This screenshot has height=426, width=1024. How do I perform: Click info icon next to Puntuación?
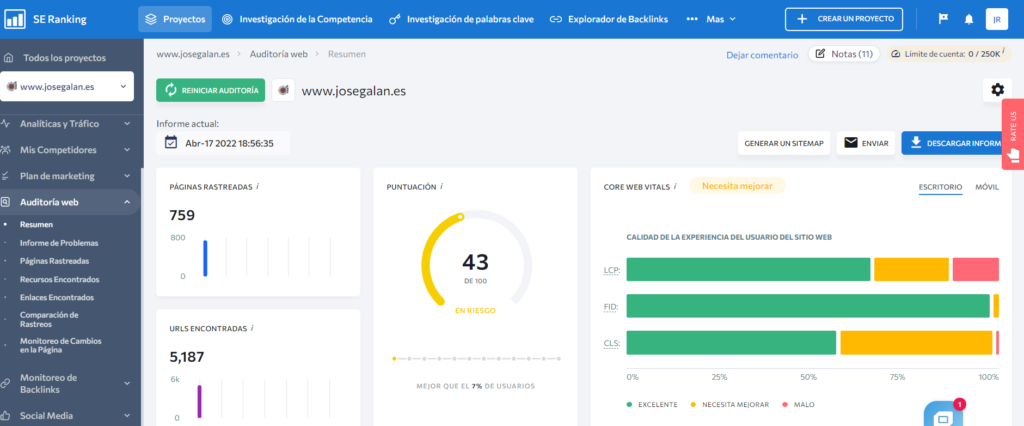click(x=442, y=186)
